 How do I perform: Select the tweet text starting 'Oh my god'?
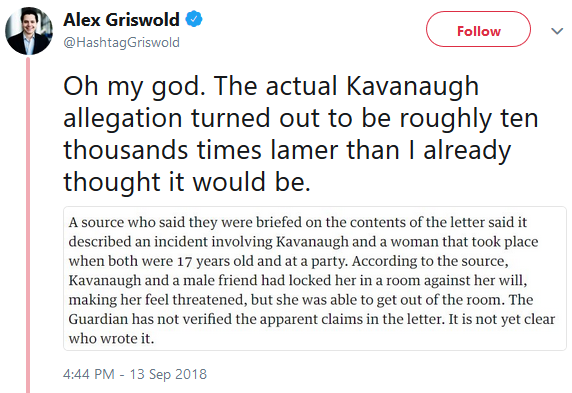pyautogui.click(x=301, y=134)
